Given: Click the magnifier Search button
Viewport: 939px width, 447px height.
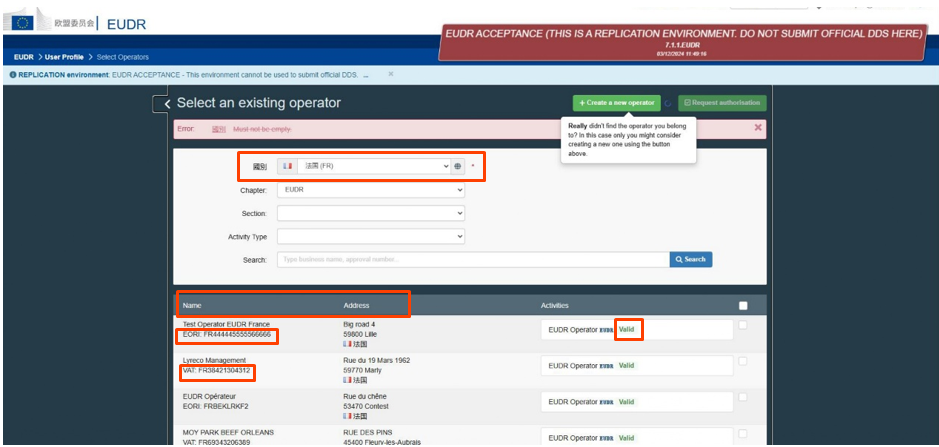Looking at the screenshot, I should tap(690, 259).
